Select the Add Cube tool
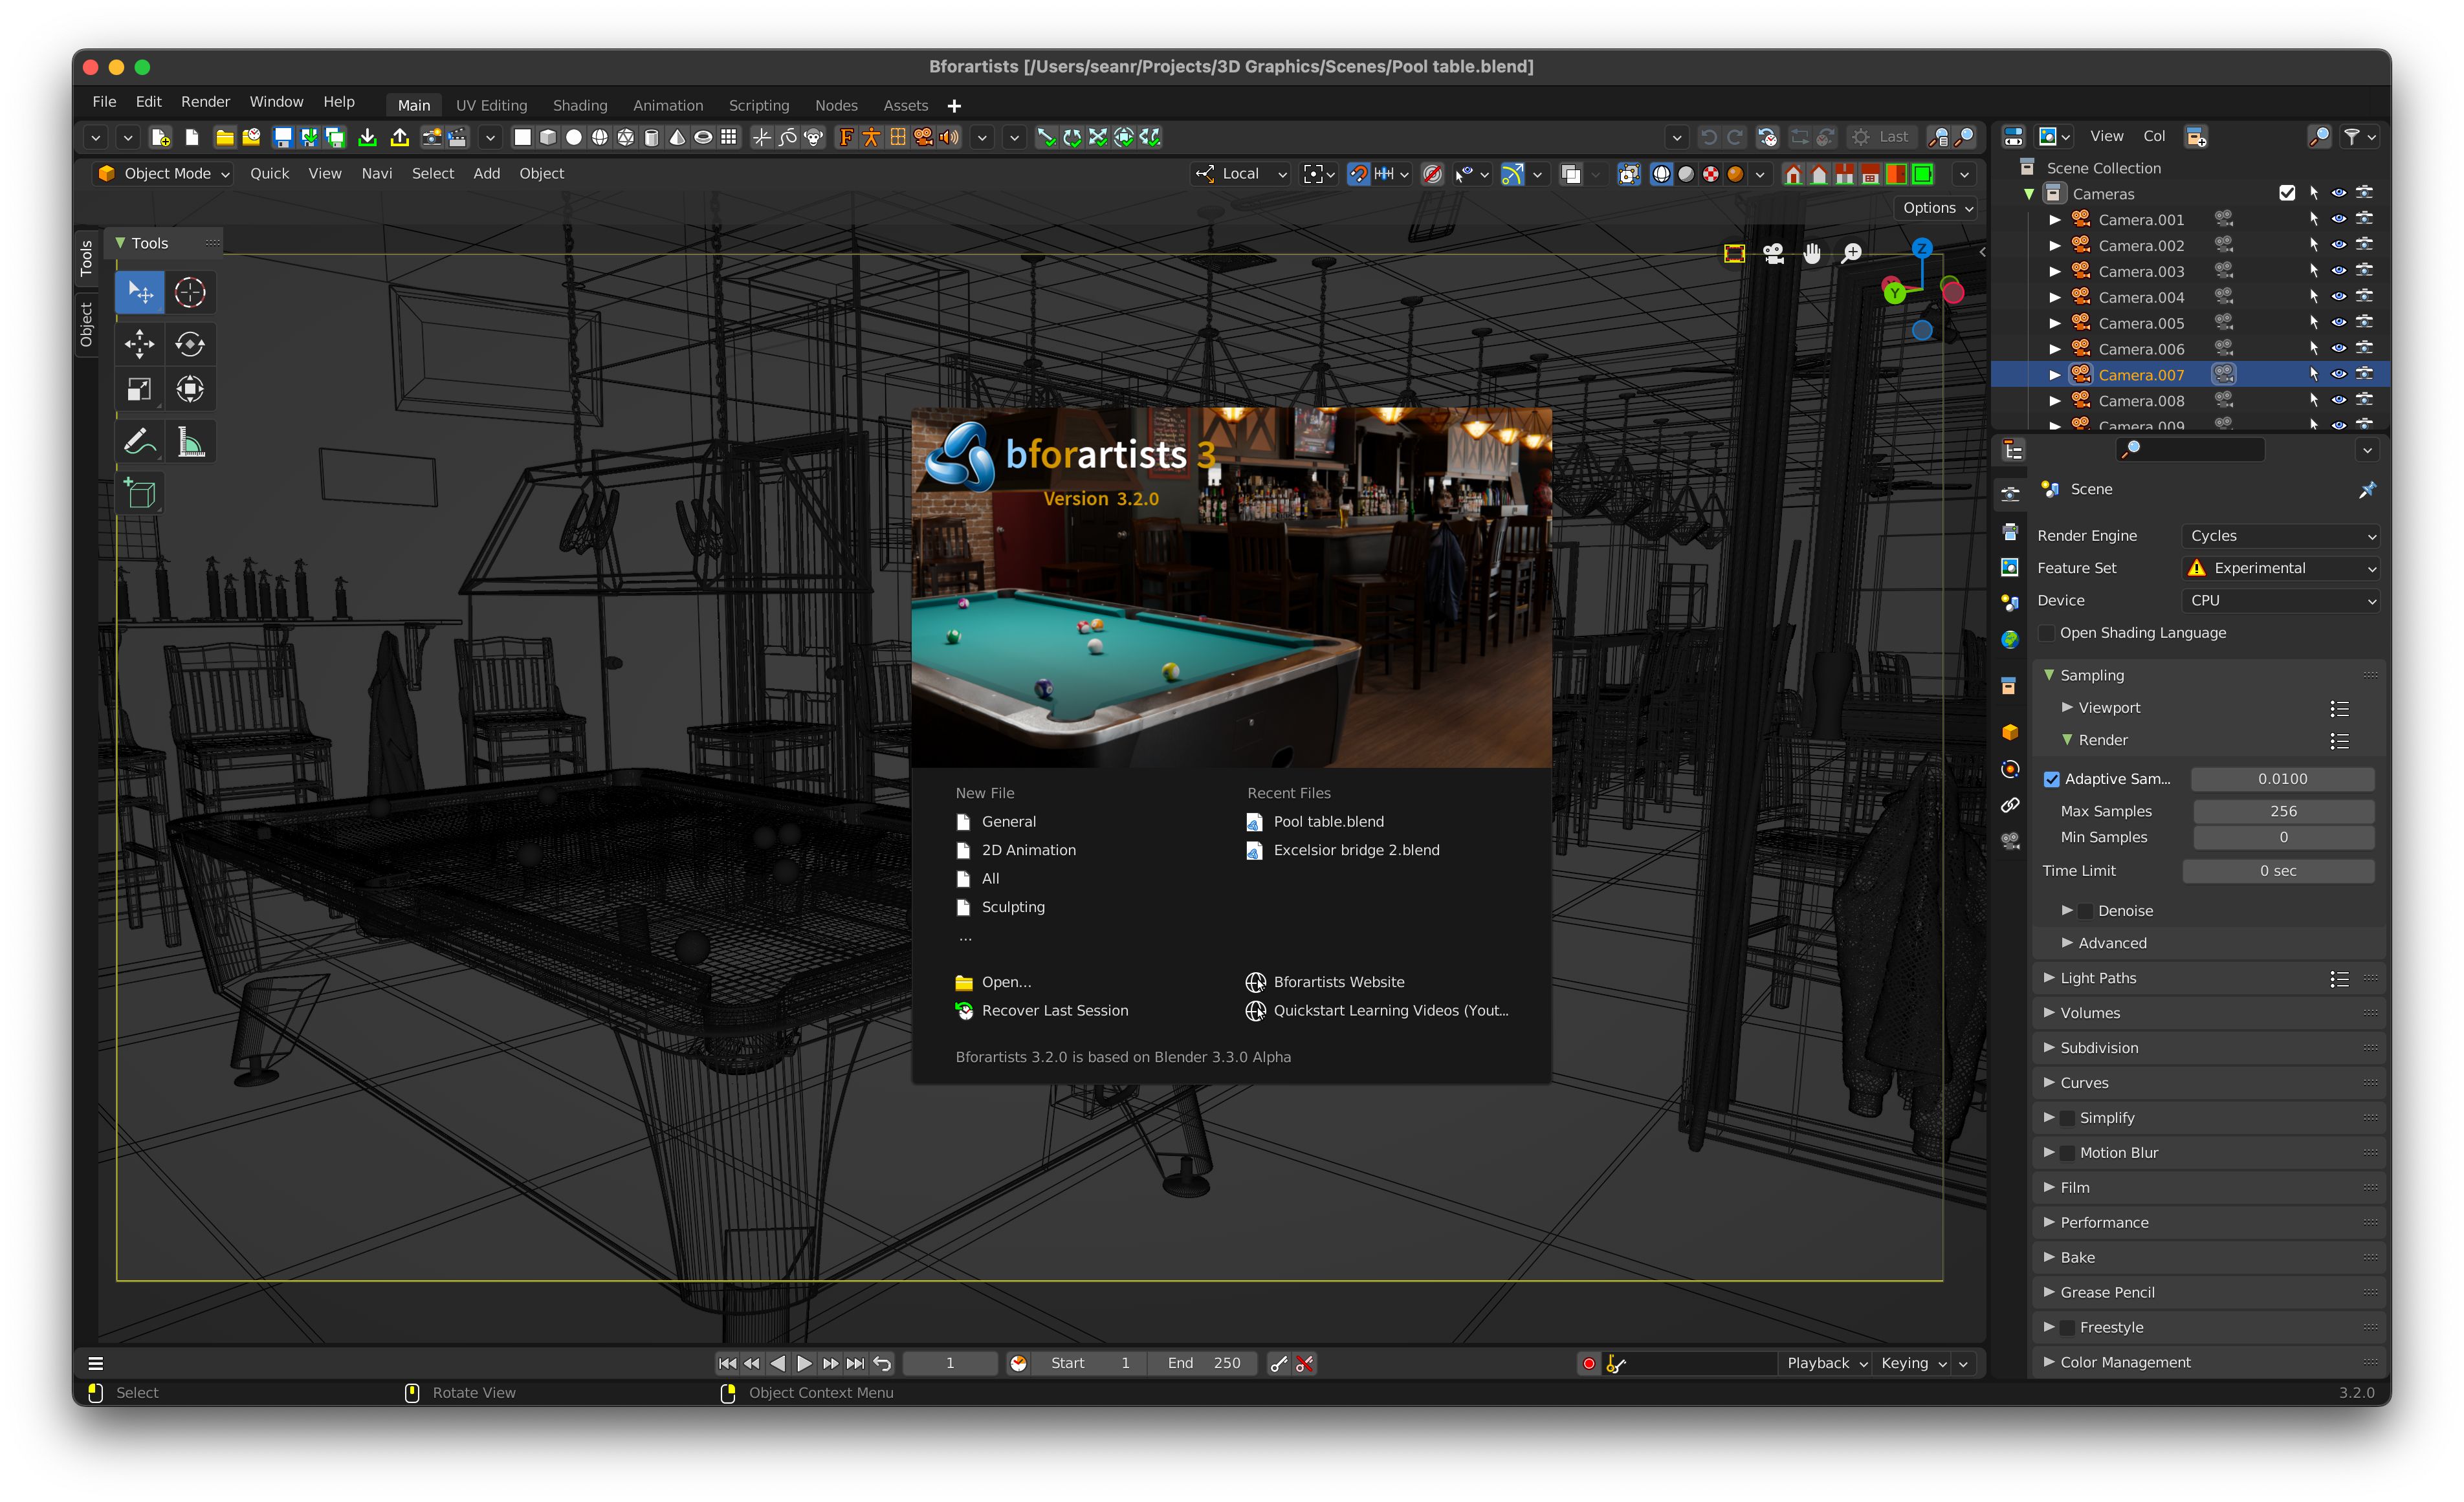Screen dimensions: 2464x1502 pos(139,494)
